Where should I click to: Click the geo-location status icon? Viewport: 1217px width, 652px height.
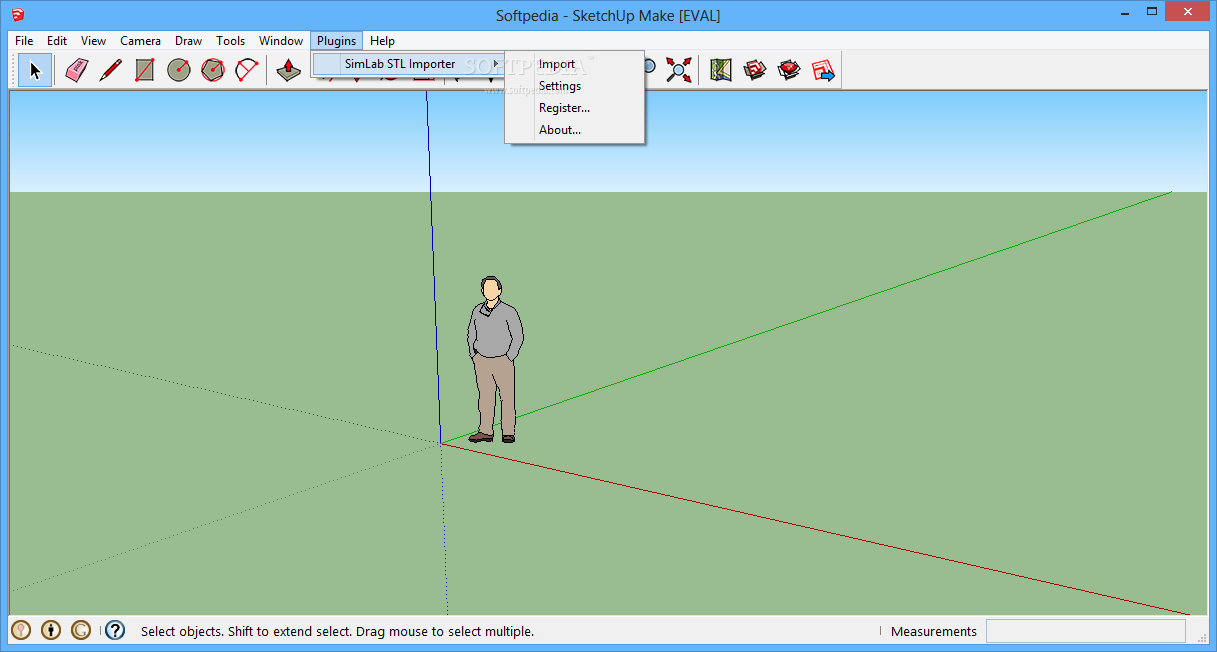coord(21,630)
